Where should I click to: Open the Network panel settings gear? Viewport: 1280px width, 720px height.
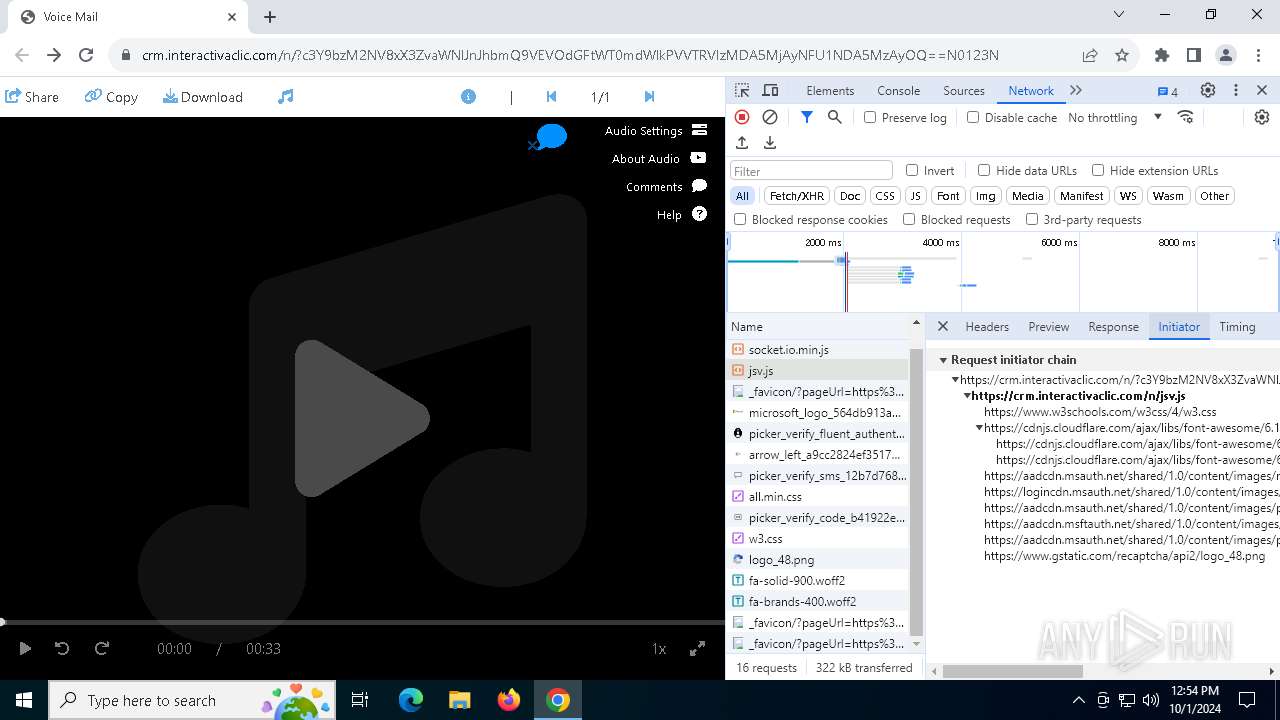pos(1262,117)
